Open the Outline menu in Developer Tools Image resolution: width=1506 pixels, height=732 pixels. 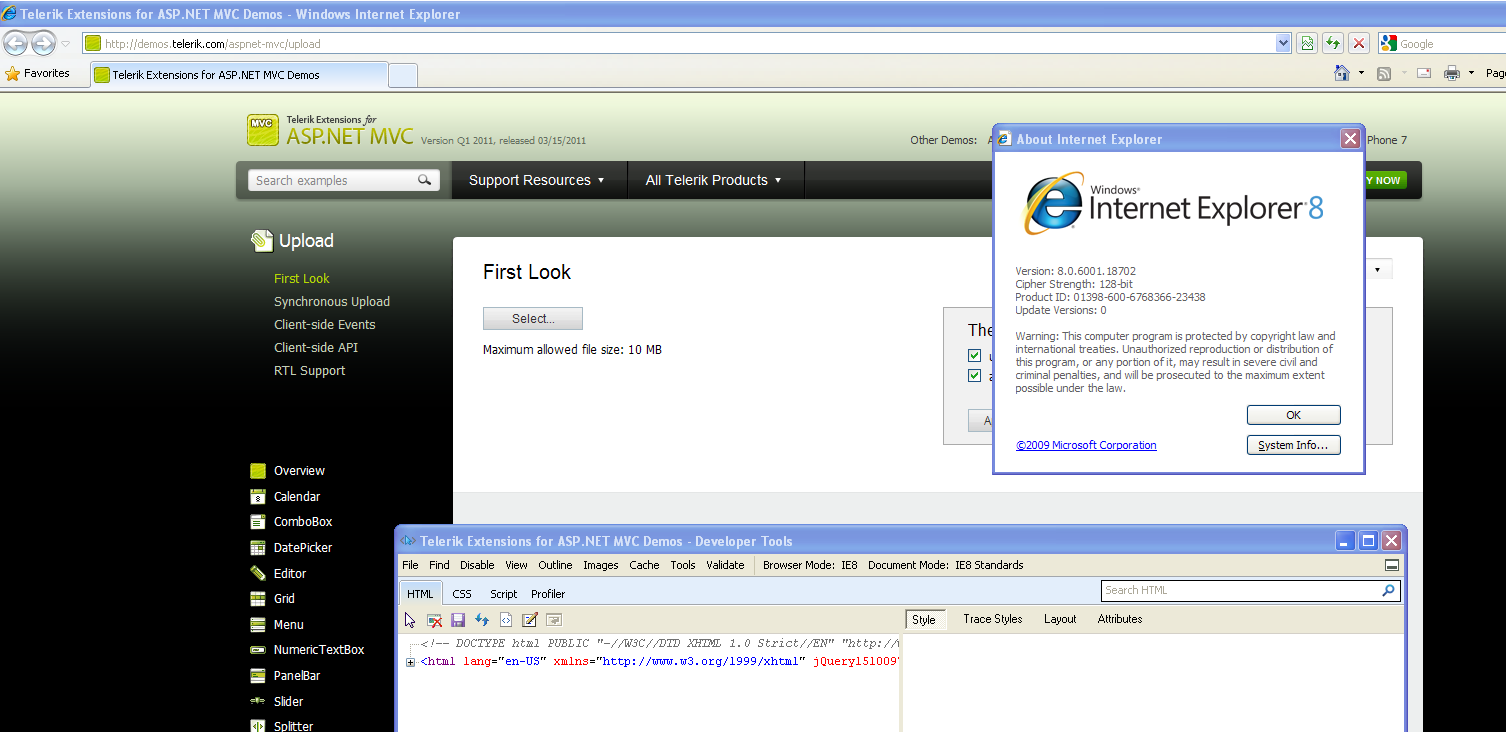(x=555, y=565)
